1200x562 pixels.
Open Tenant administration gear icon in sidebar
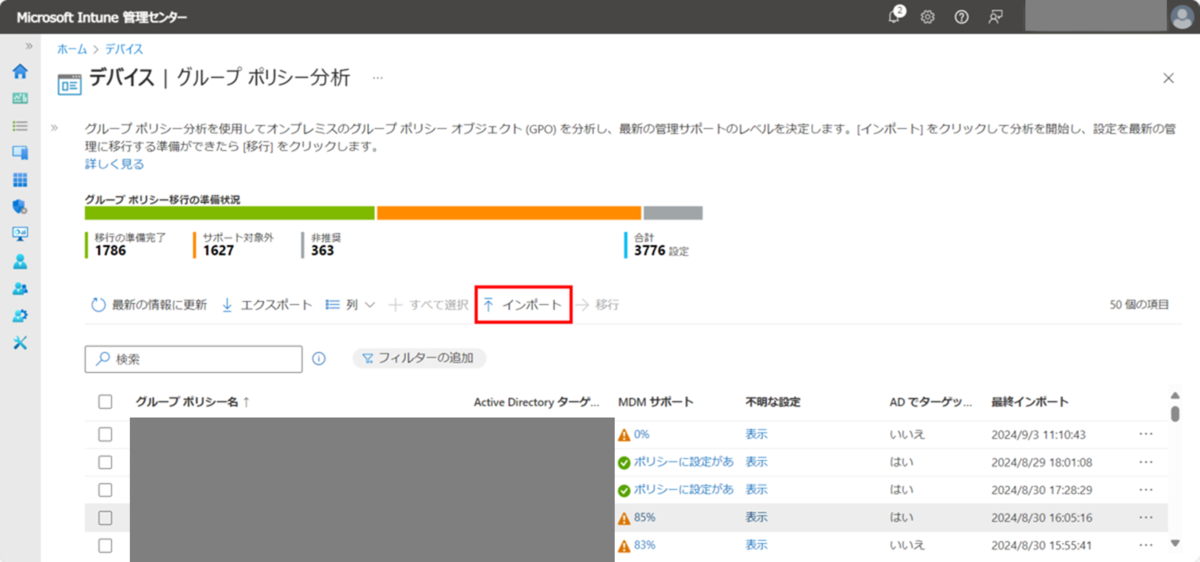[x=19, y=316]
